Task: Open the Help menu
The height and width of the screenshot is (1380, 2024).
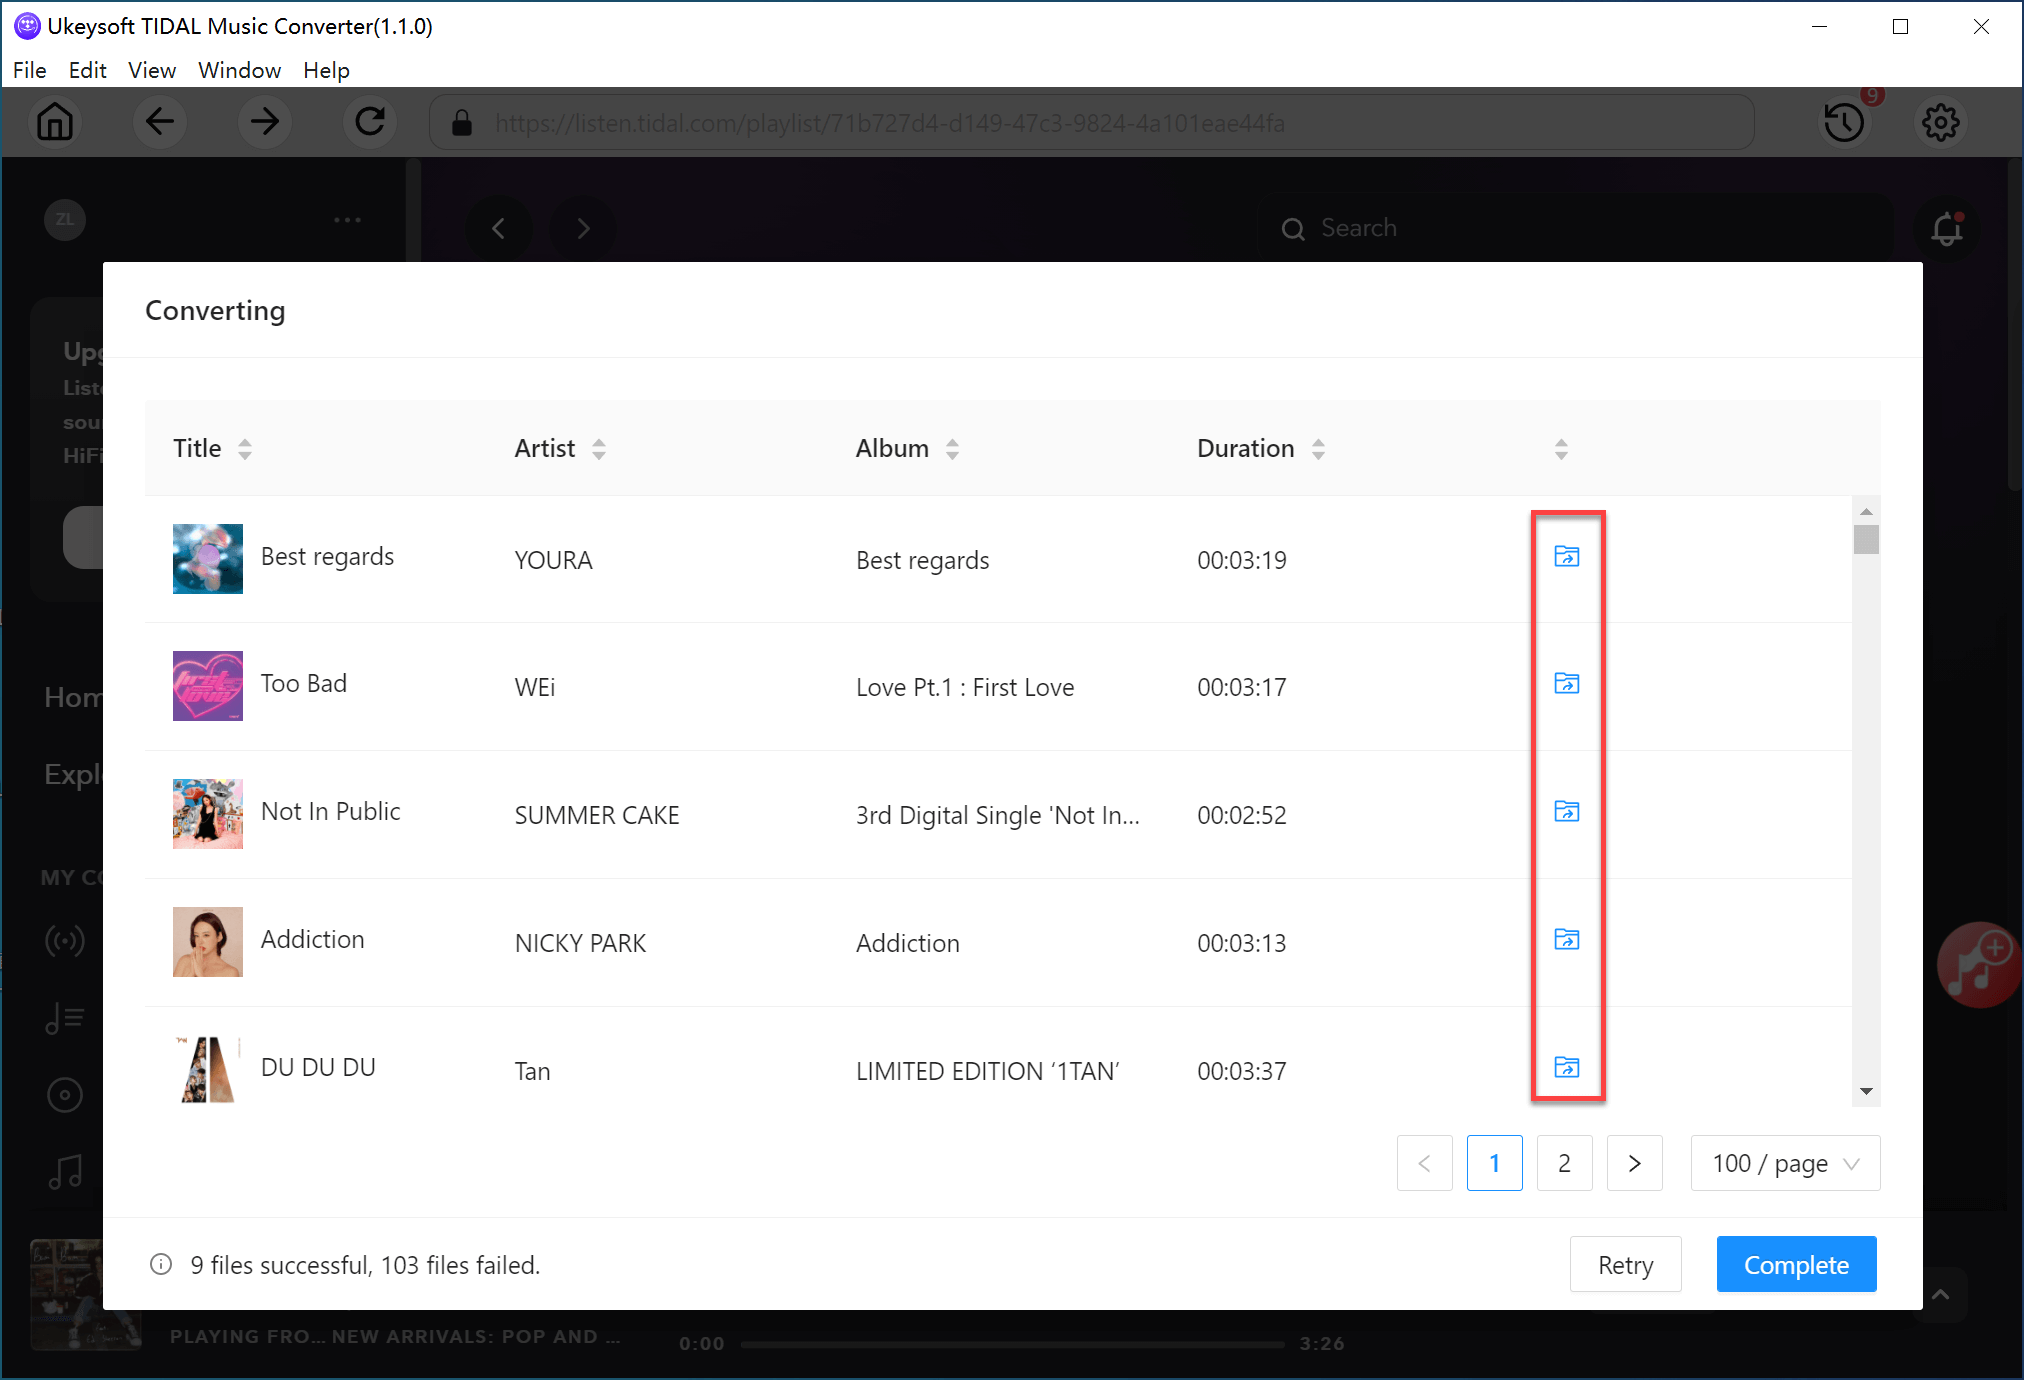Action: click(325, 69)
